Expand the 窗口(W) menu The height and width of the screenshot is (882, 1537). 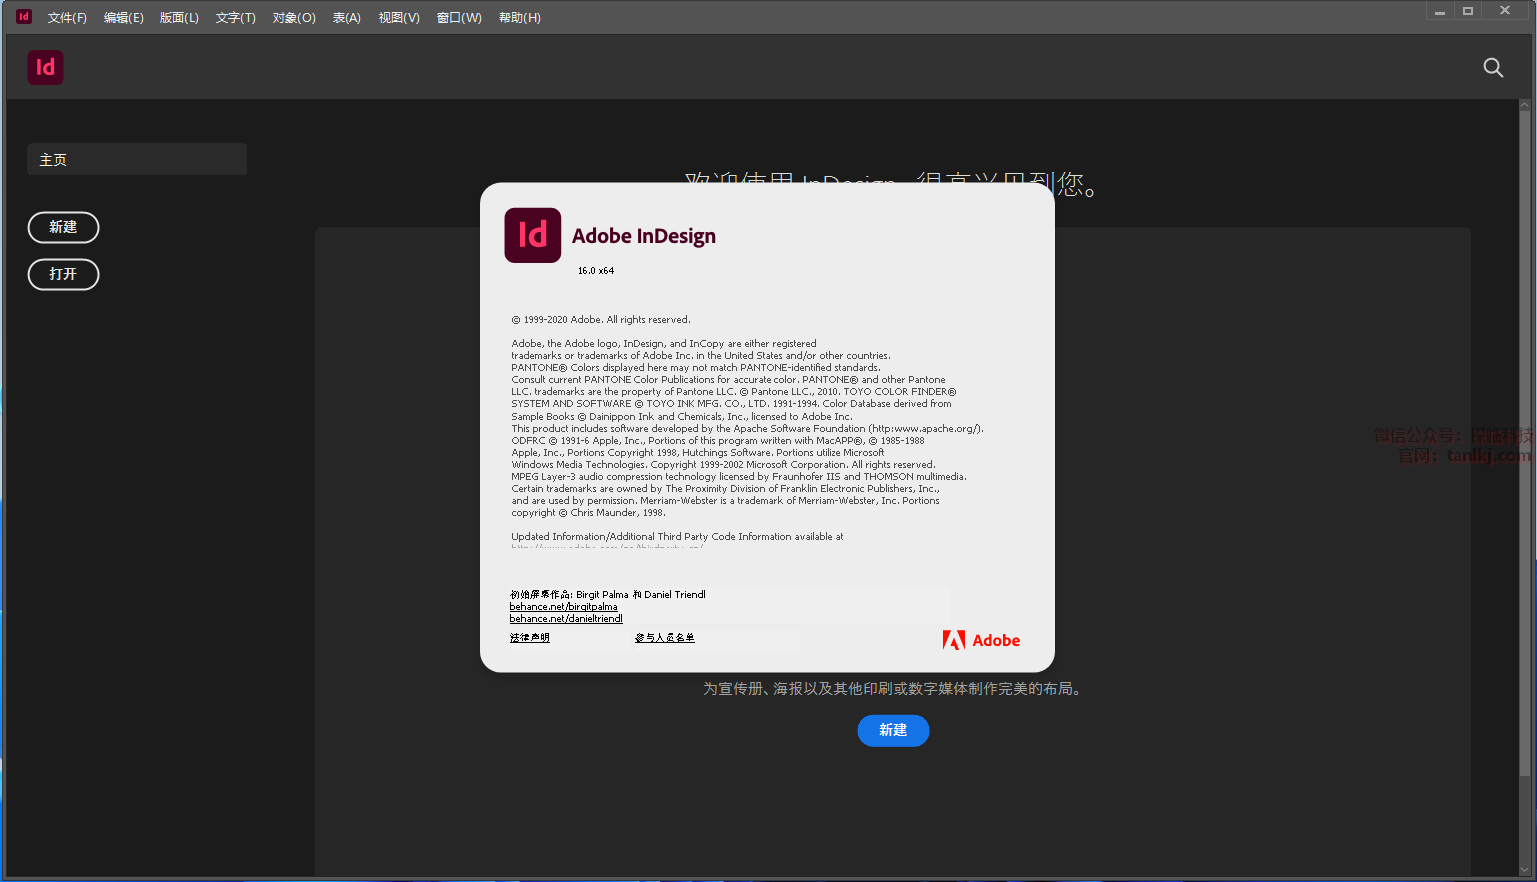coord(459,18)
